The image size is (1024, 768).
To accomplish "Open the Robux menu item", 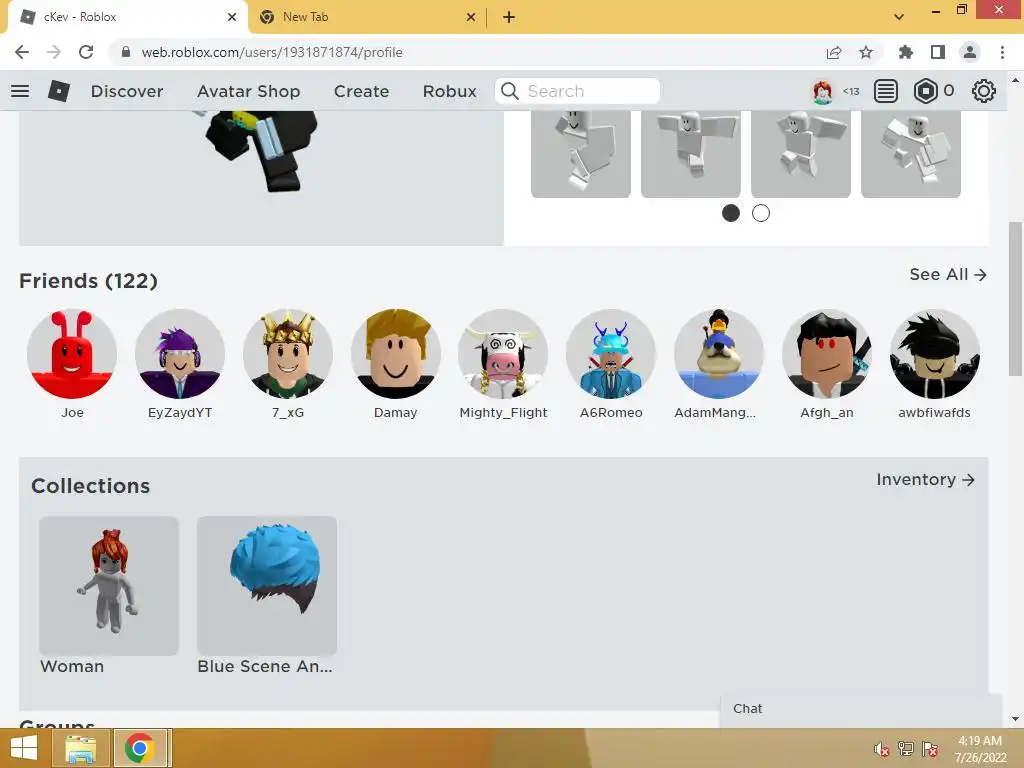I will tap(449, 91).
